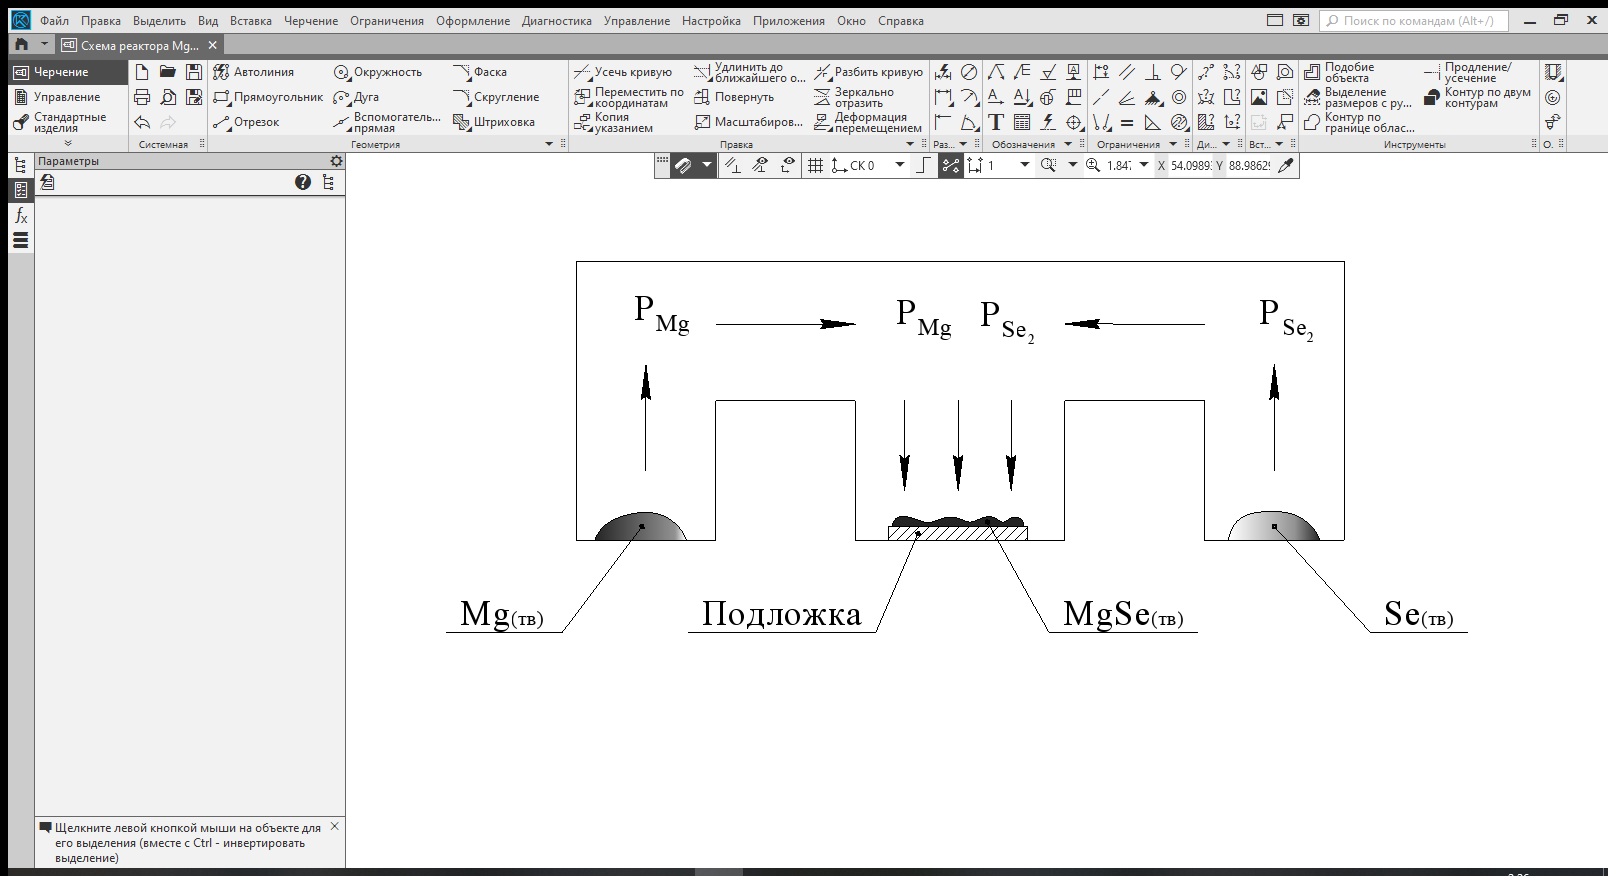Click the Контур по двум контурам tool
The width and height of the screenshot is (1608, 876).
[x=1478, y=97]
